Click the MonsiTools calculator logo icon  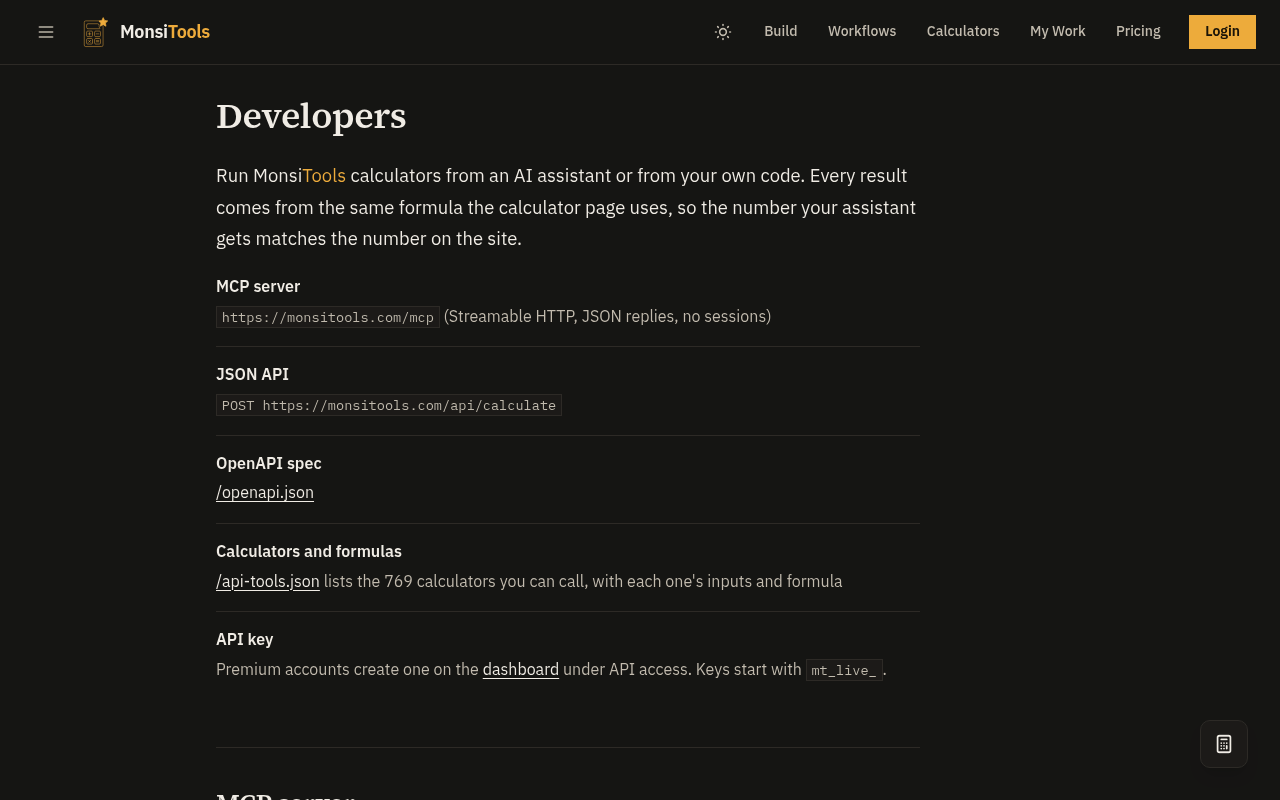95,32
